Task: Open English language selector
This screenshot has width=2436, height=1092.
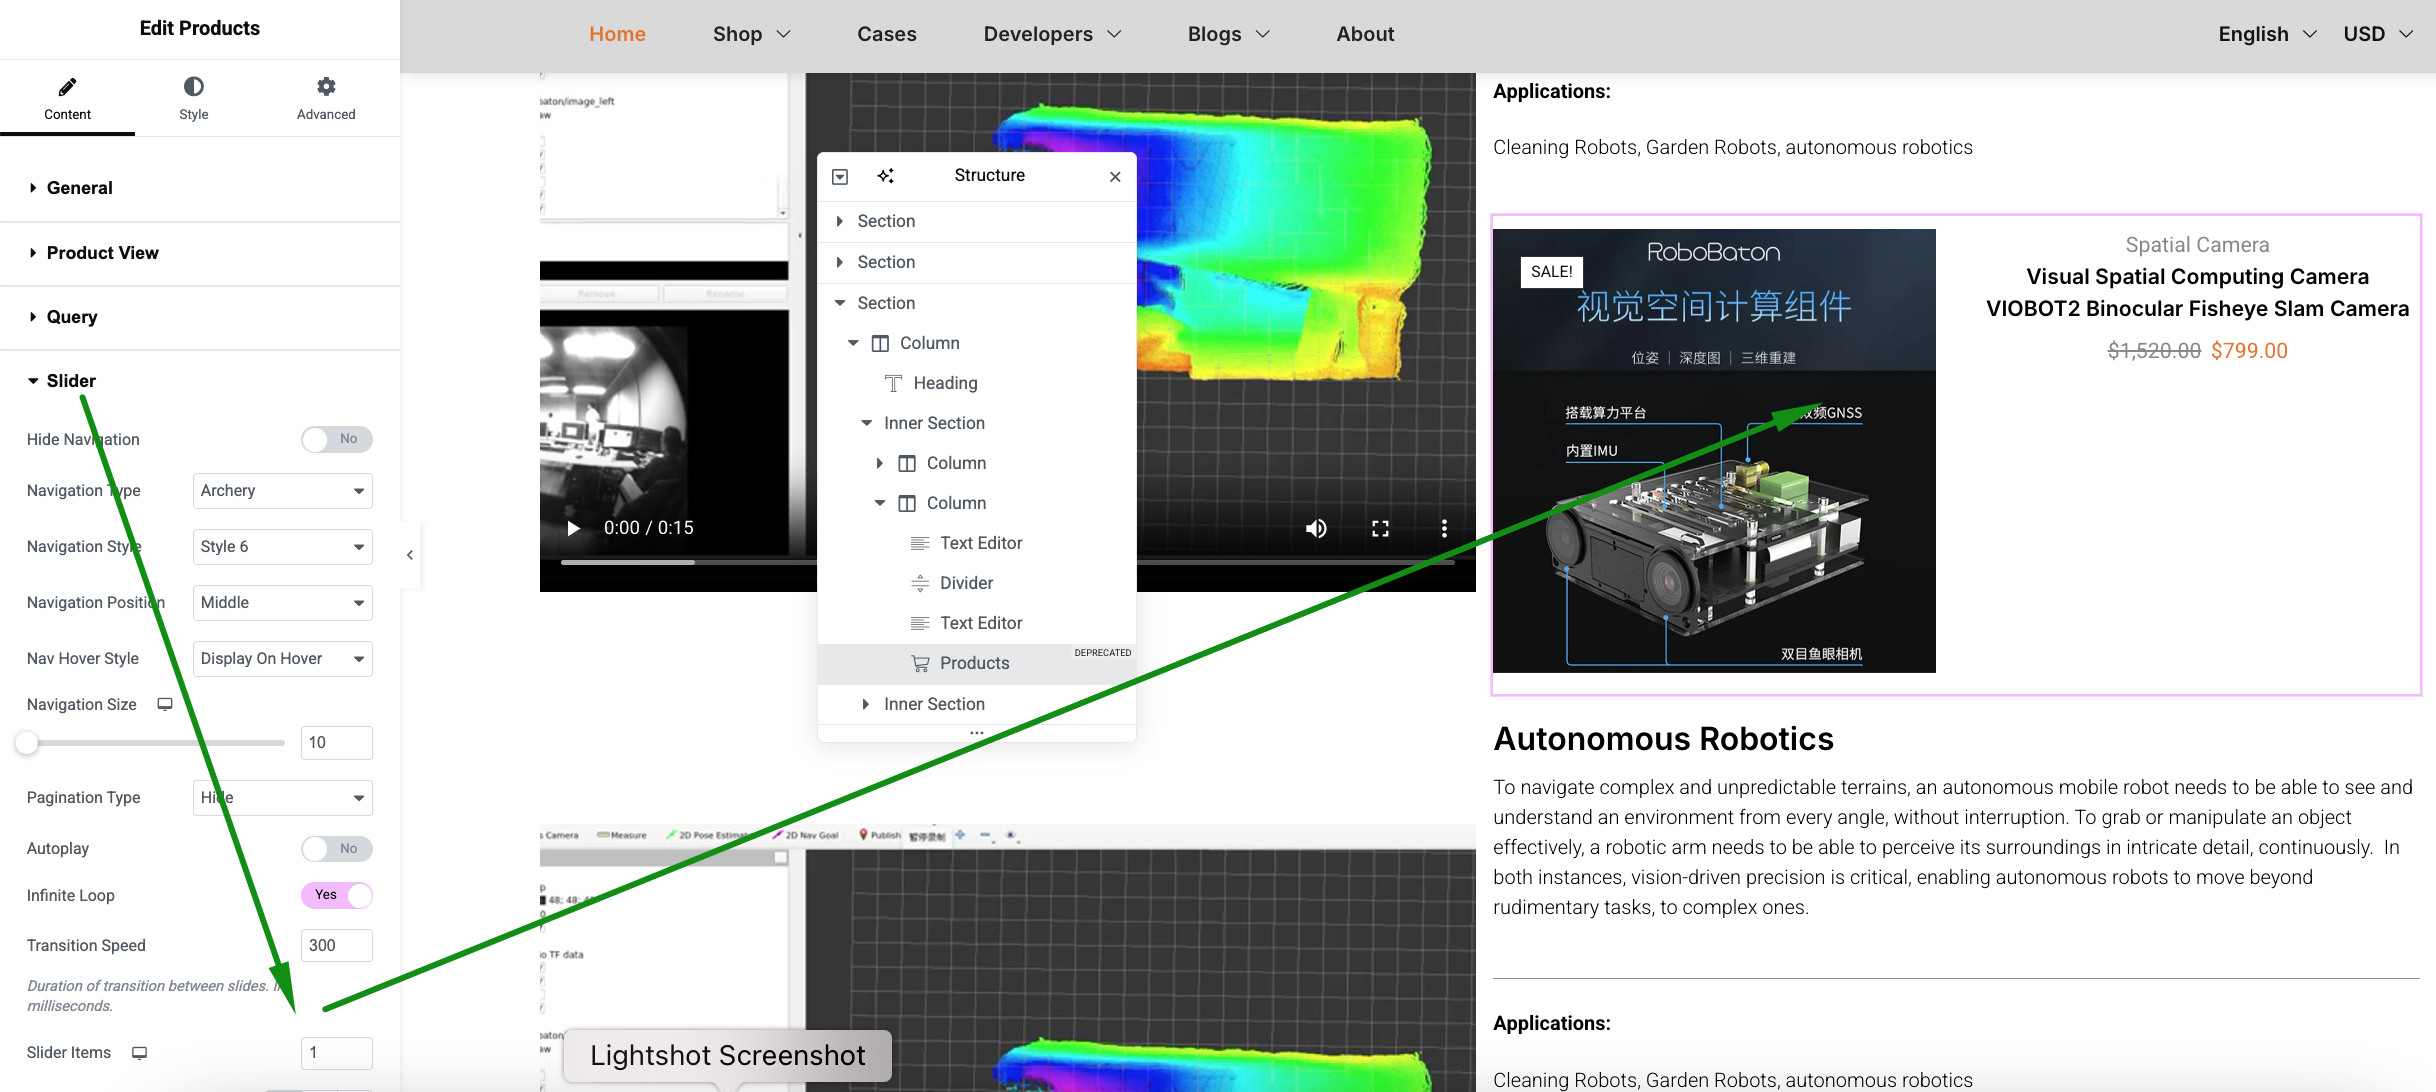Action: coord(2267,34)
